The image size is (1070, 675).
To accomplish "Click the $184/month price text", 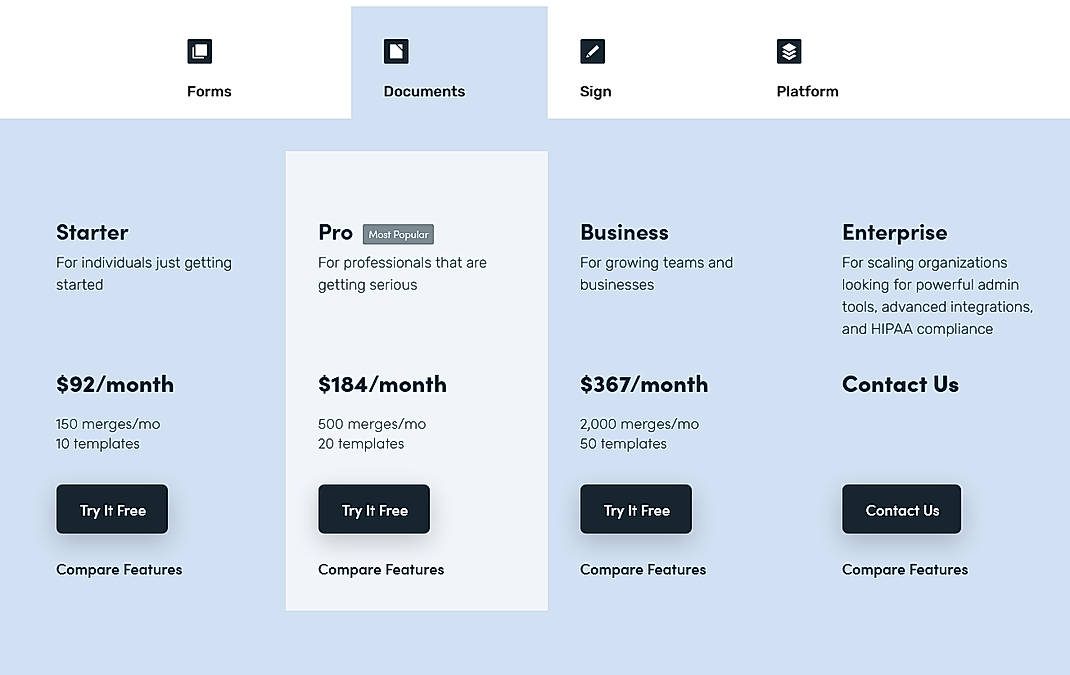I will (x=382, y=384).
